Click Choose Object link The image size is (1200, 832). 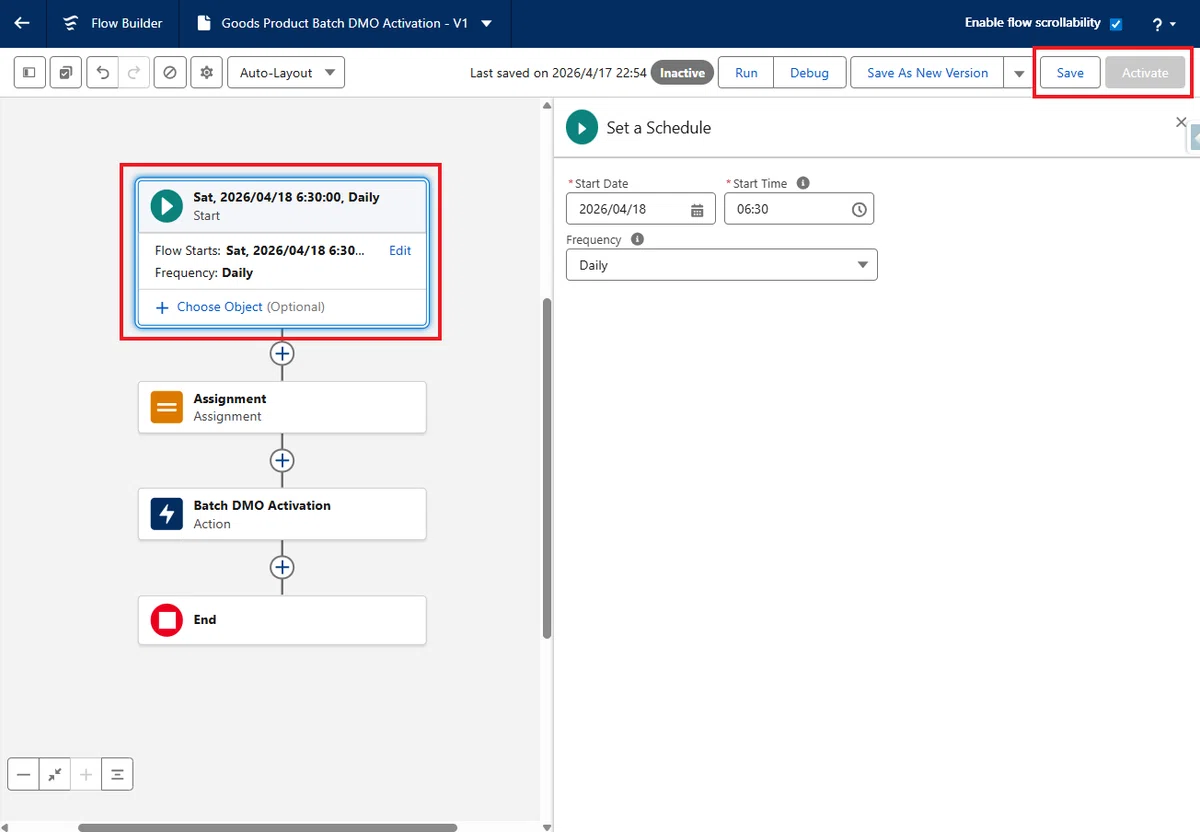click(220, 307)
